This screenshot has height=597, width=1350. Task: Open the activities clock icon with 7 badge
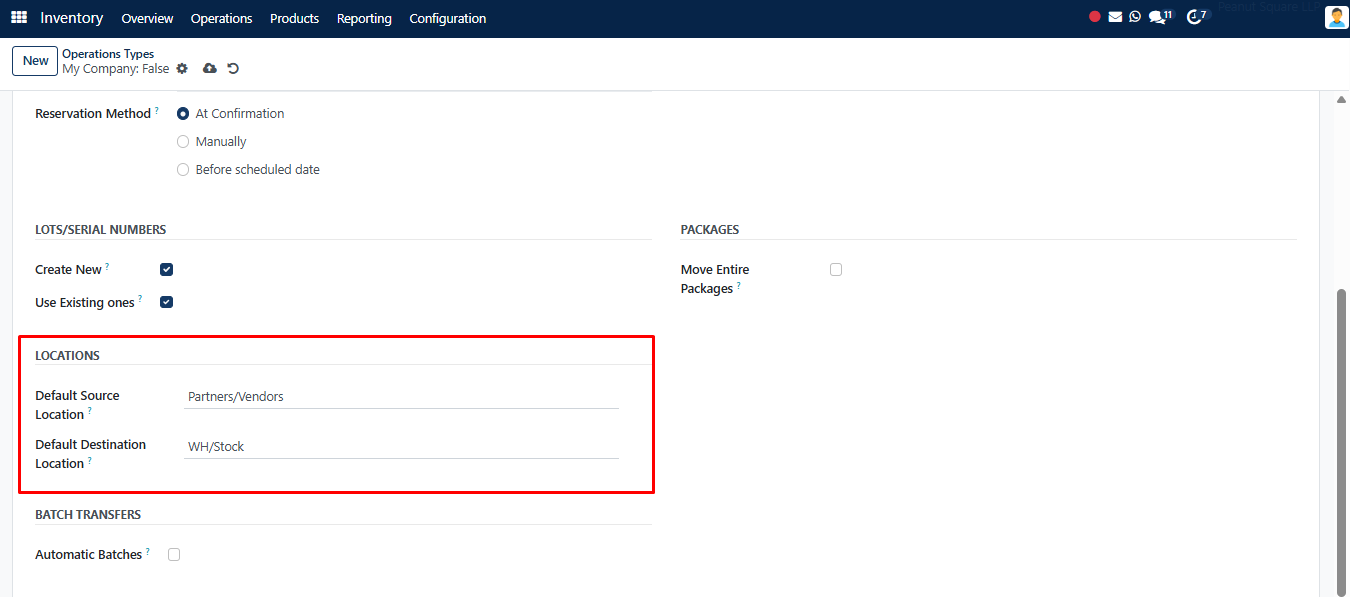click(1194, 17)
